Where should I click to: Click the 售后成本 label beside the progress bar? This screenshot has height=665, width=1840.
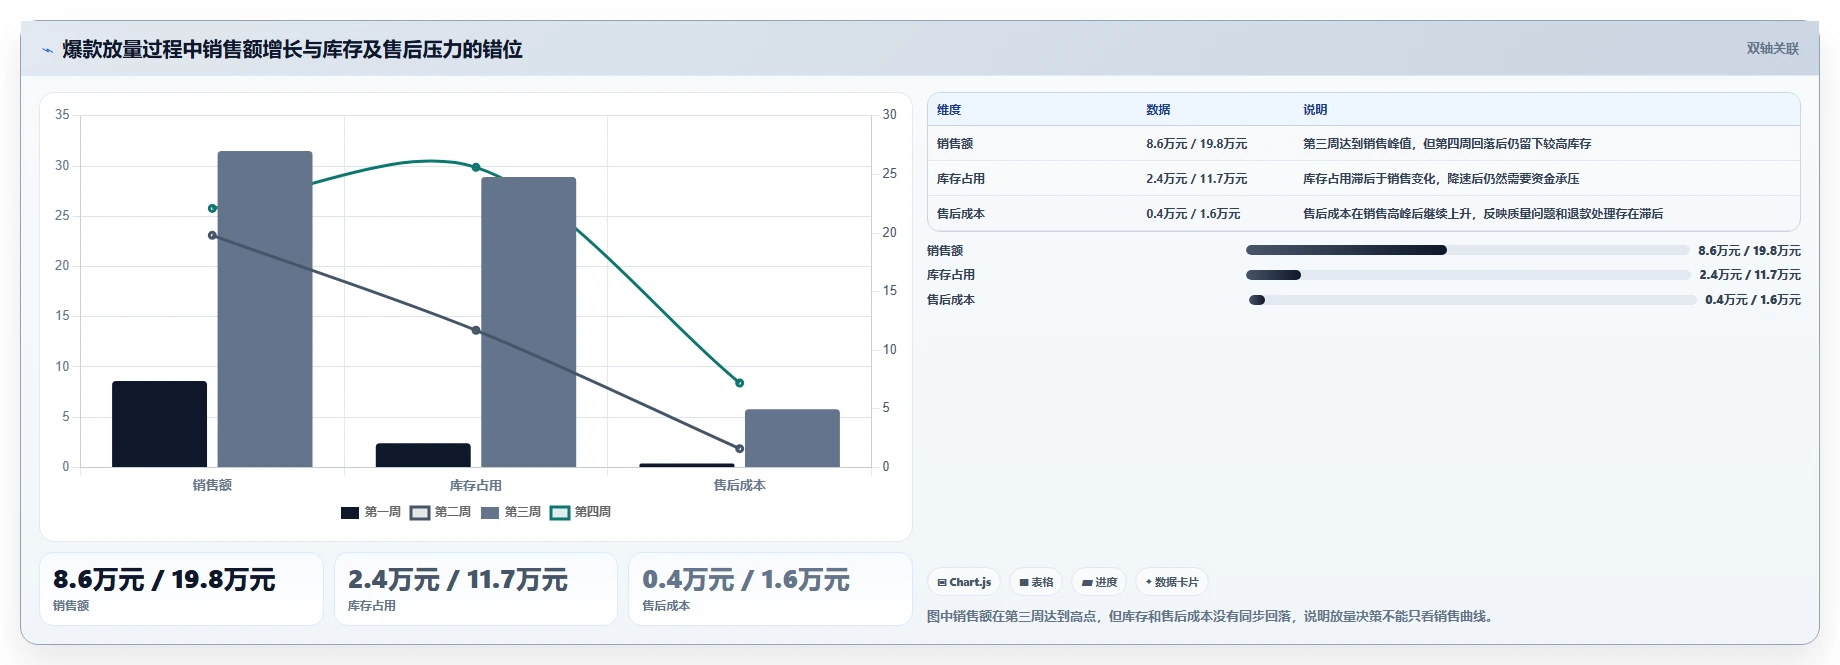coord(951,300)
